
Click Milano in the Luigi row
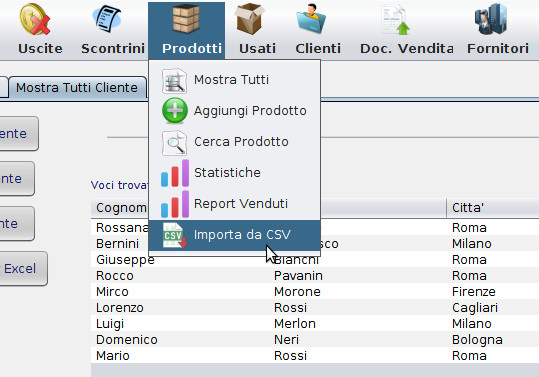472,324
